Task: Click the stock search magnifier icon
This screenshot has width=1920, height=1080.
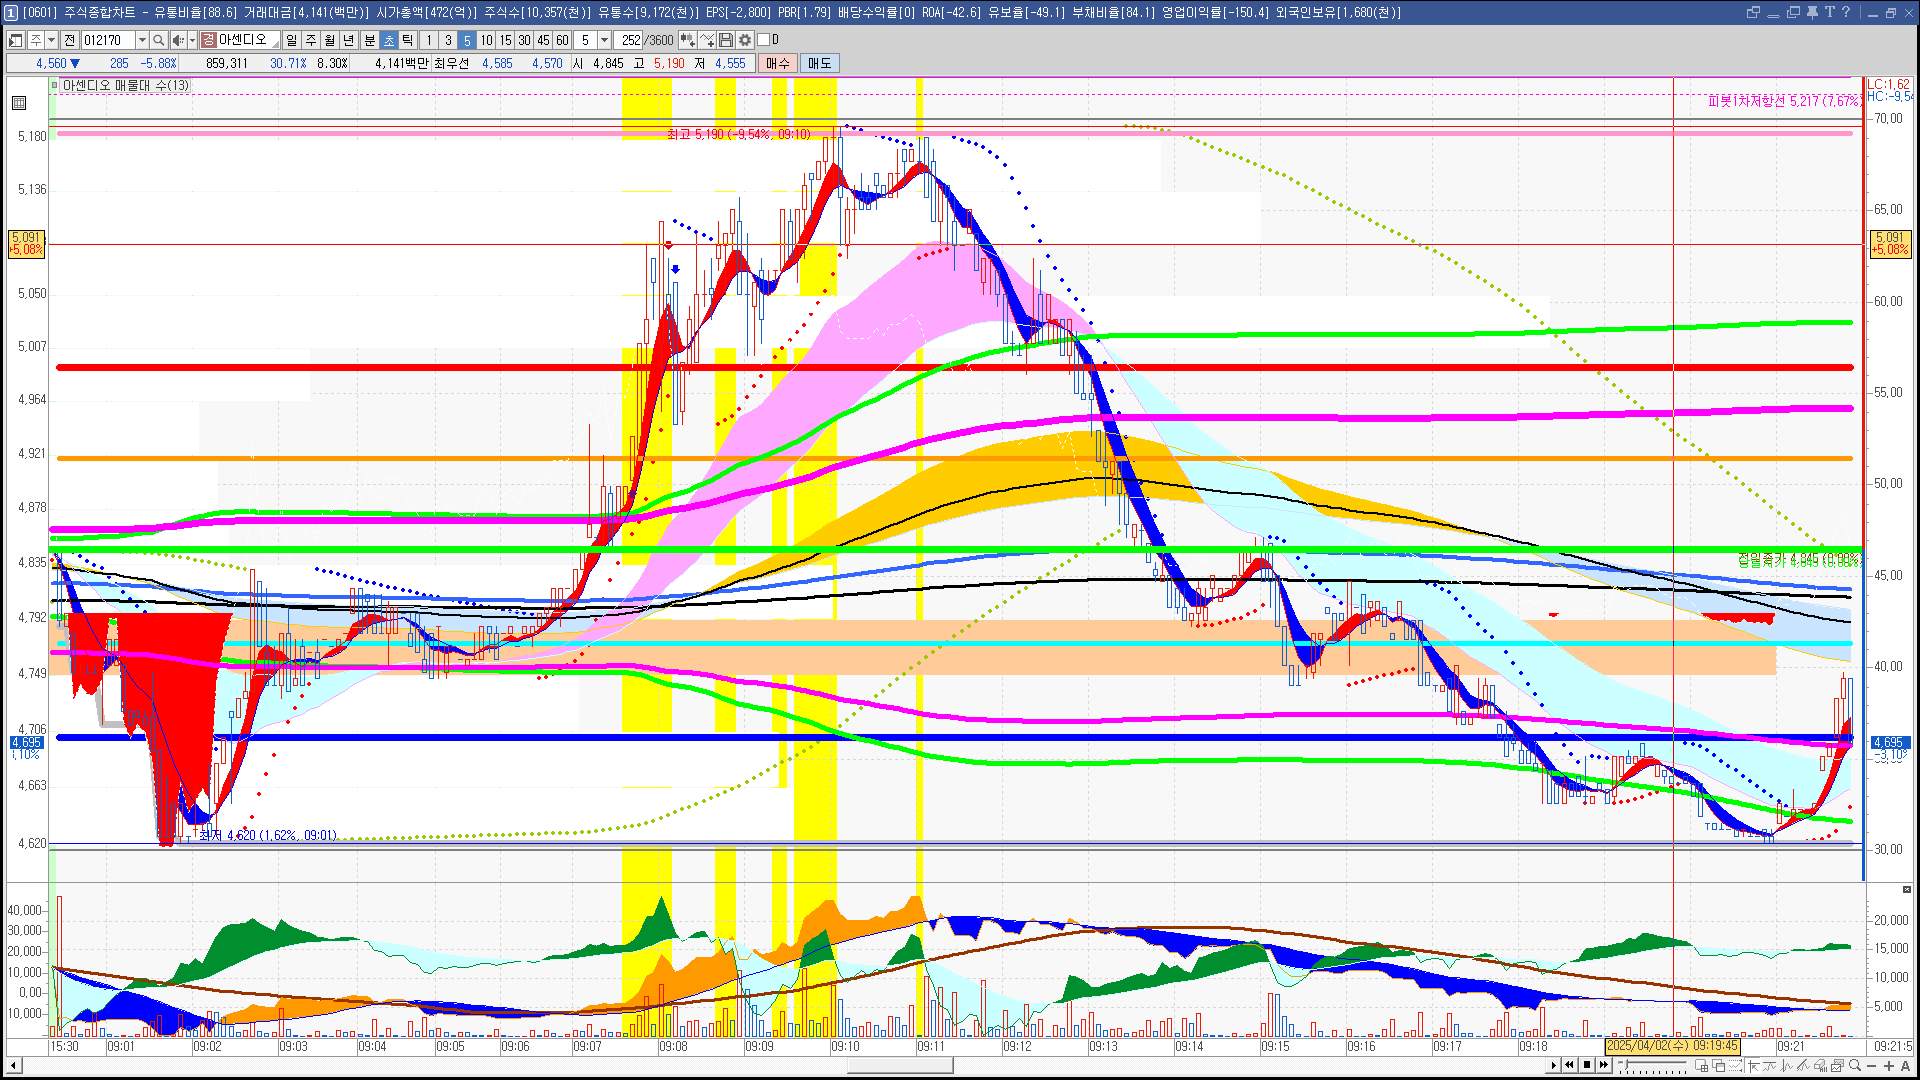Action: pos(158,40)
